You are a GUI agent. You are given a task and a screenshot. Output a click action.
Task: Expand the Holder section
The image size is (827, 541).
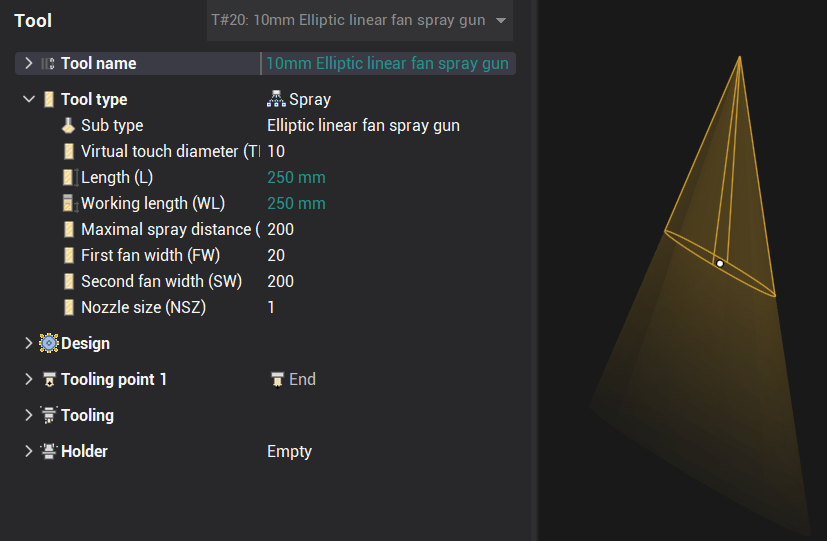[27, 452]
